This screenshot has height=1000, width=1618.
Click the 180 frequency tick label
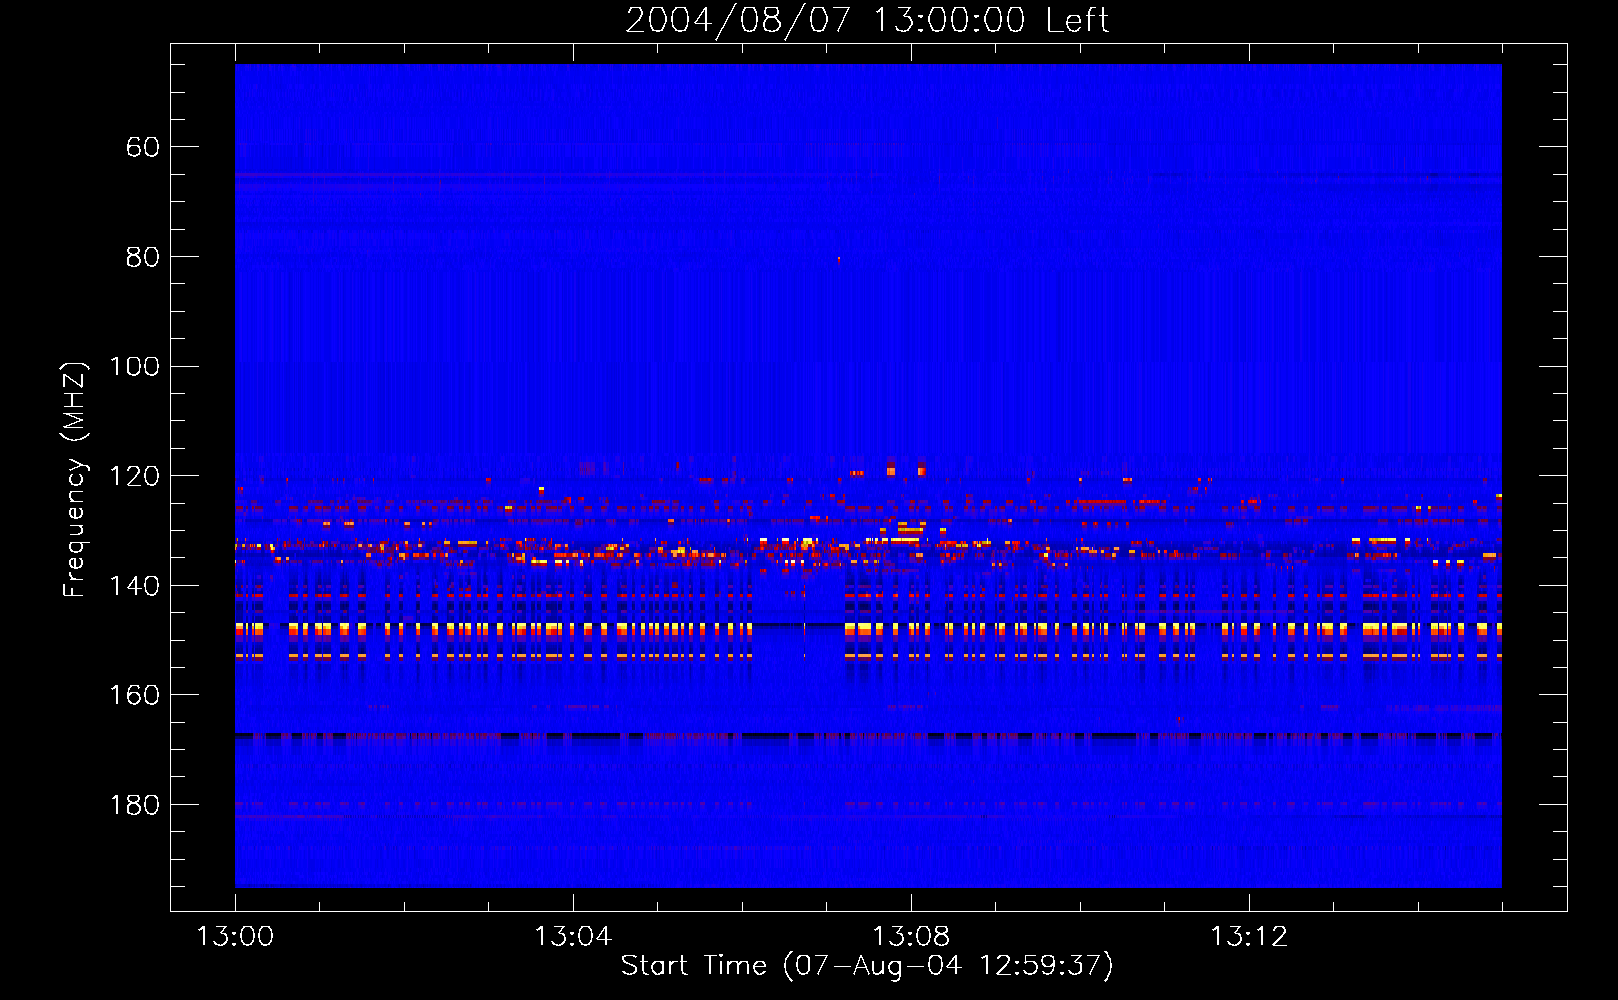[x=134, y=805]
